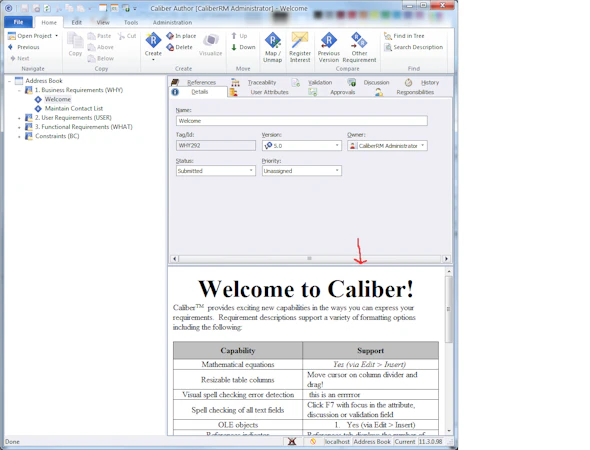Collapse 1. Business Requirements (WHY) node
The height and width of the screenshot is (450, 590).
pos(19,90)
